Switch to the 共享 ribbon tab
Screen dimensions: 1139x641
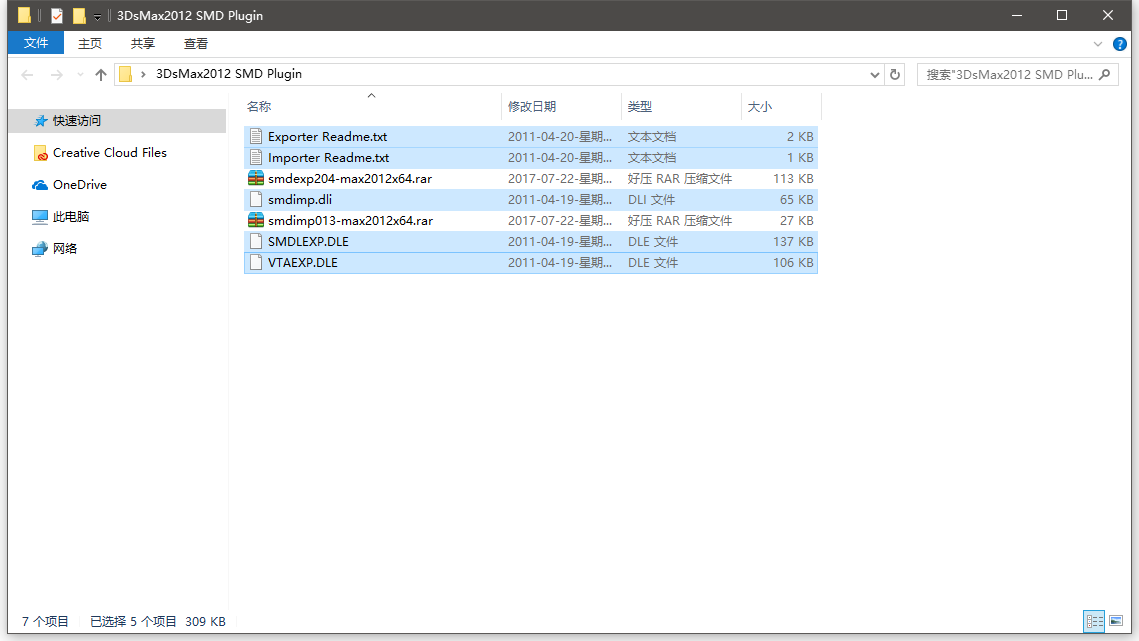[143, 44]
